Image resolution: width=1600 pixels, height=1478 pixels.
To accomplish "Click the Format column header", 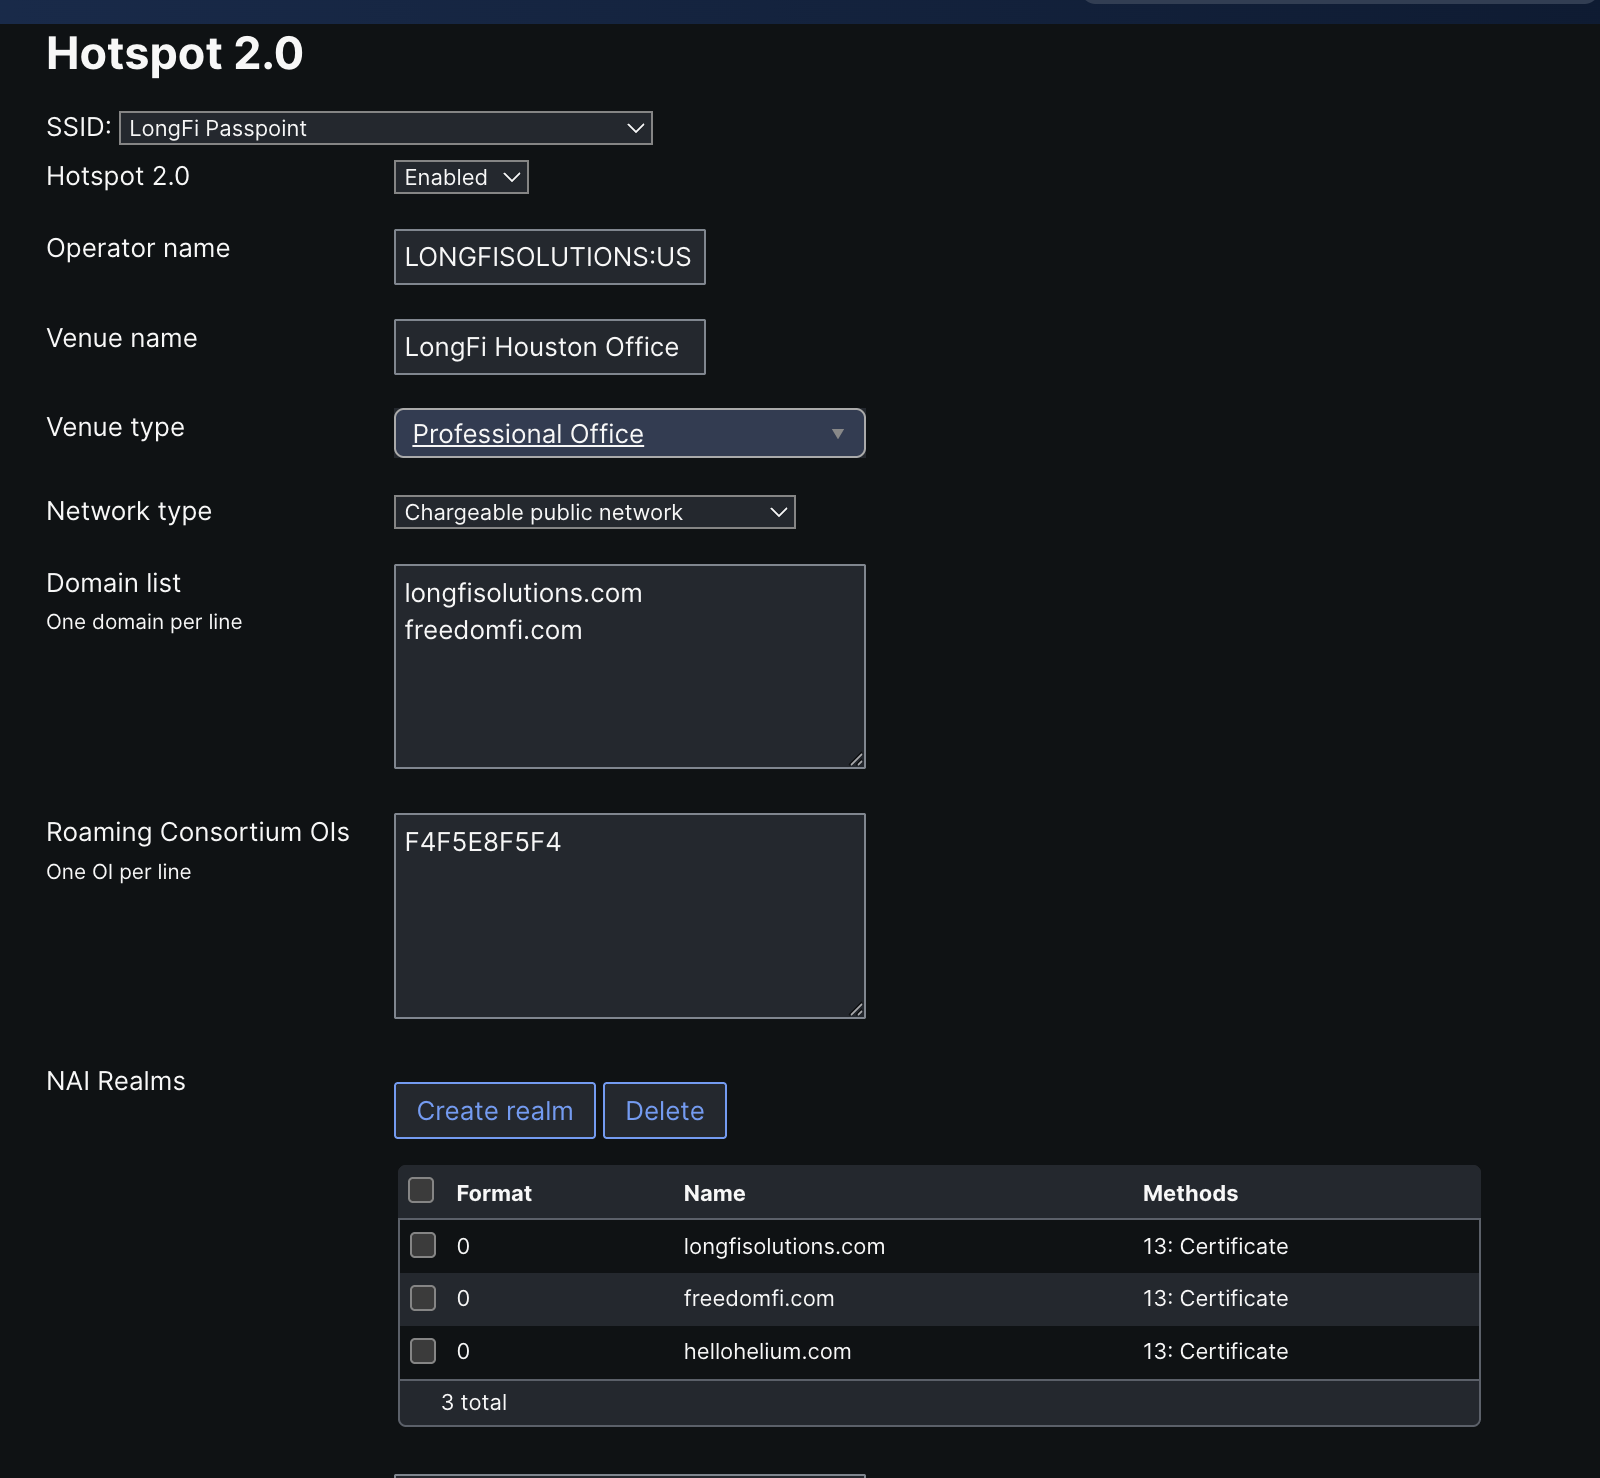I will [x=494, y=1193].
